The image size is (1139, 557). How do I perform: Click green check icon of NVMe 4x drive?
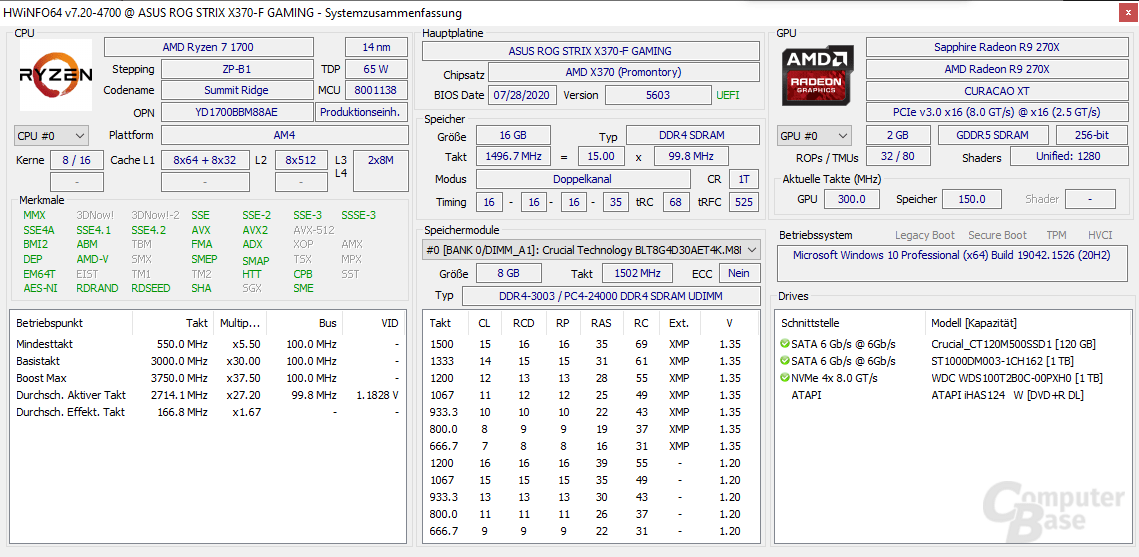785,378
